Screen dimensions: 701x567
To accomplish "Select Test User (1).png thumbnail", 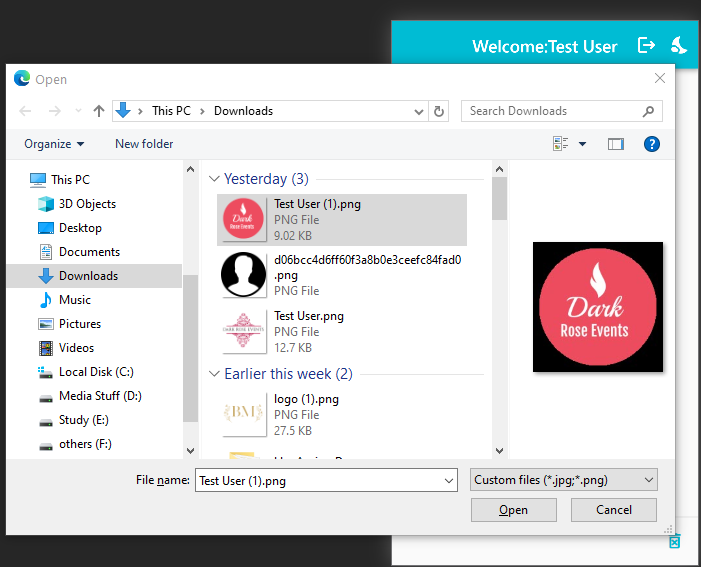I will tap(244, 219).
